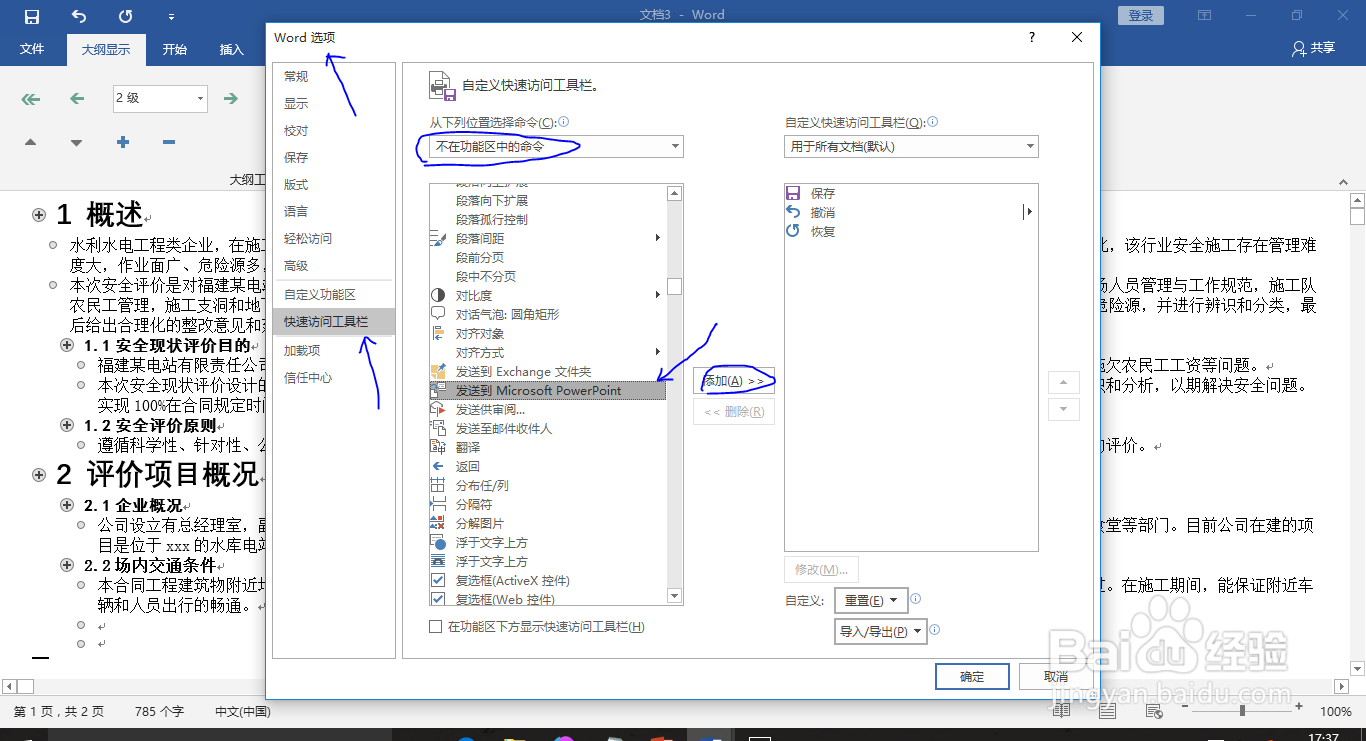Screen dimensions: 1366x741
Task: Select the 分解图片 command in the list
Action: coord(547,523)
